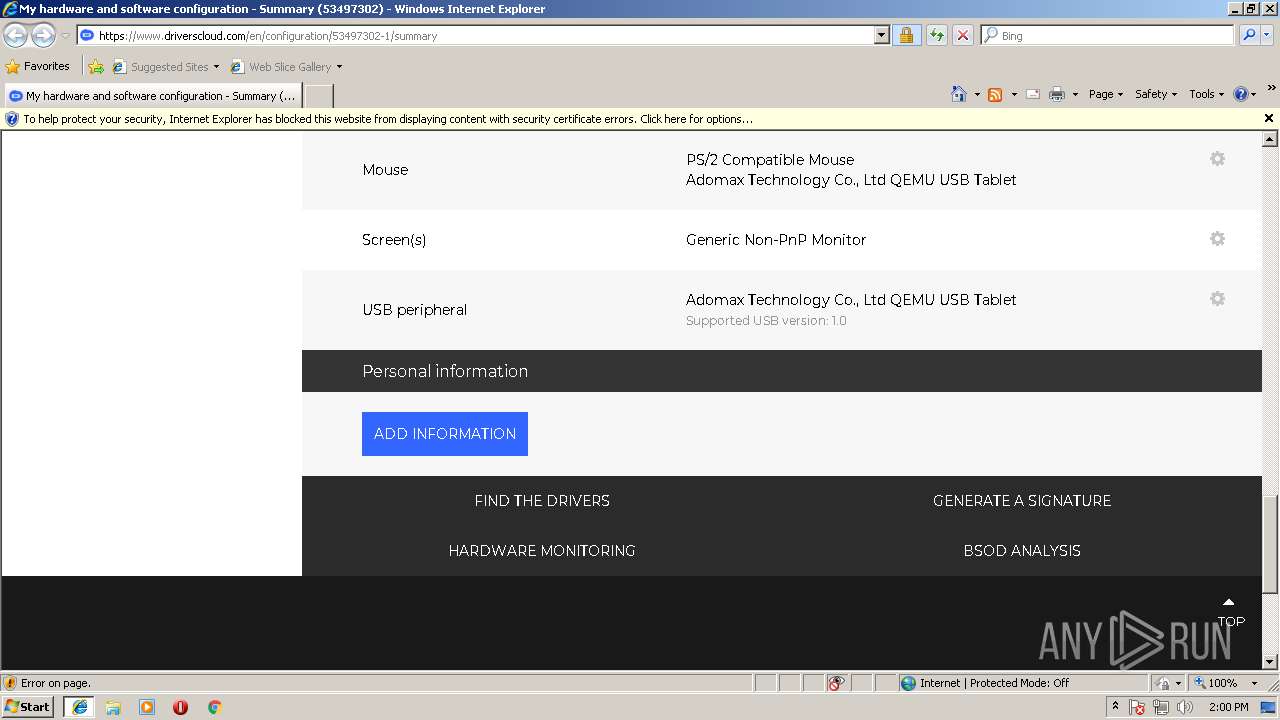Click the address bar URL field
The height and width of the screenshot is (720, 1280).
[476, 35]
